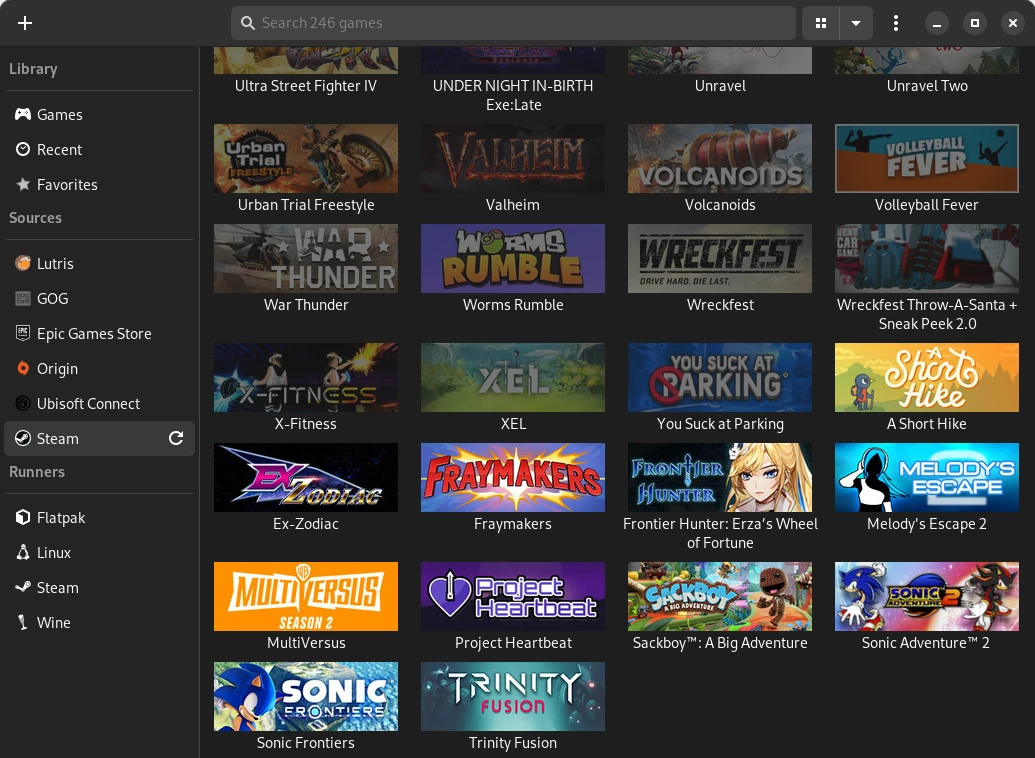
Task: Select Linux runner
Action: [99, 553]
